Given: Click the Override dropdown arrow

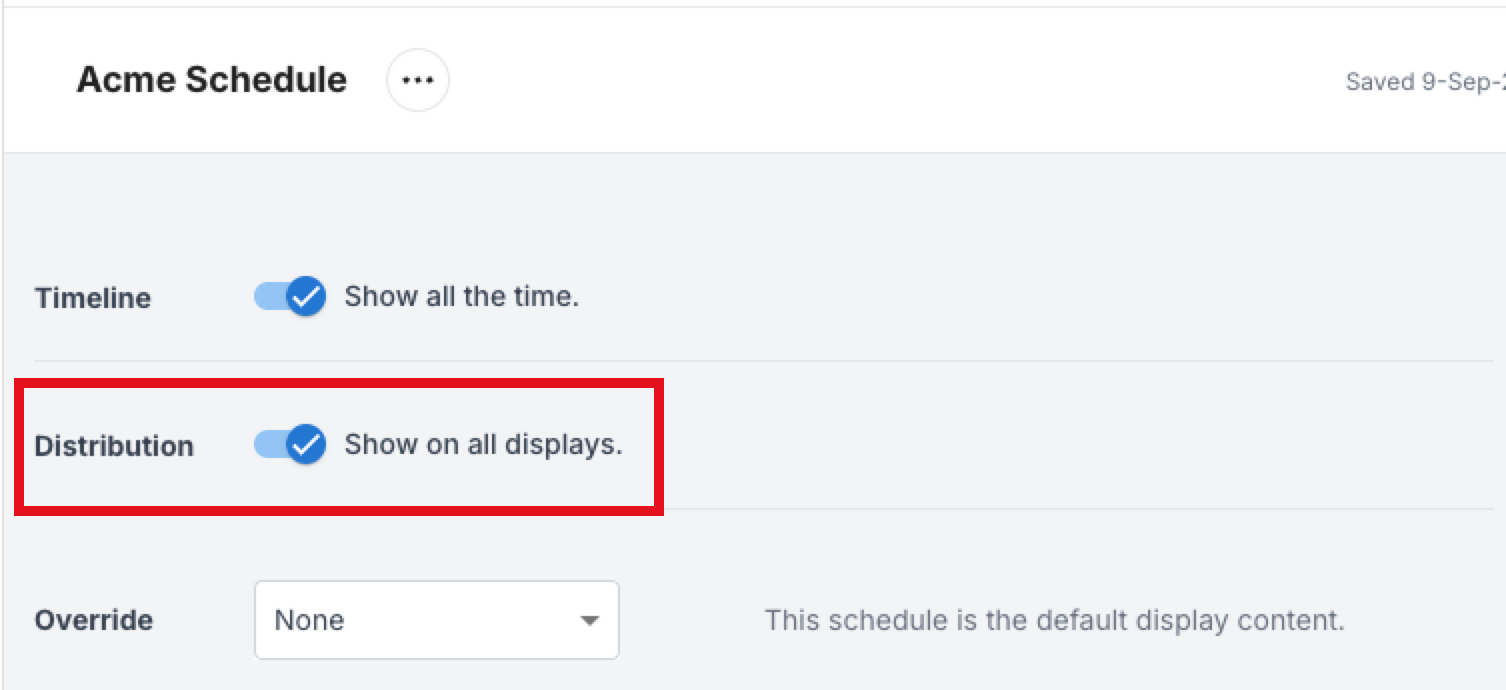Looking at the screenshot, I should (590, 621).
